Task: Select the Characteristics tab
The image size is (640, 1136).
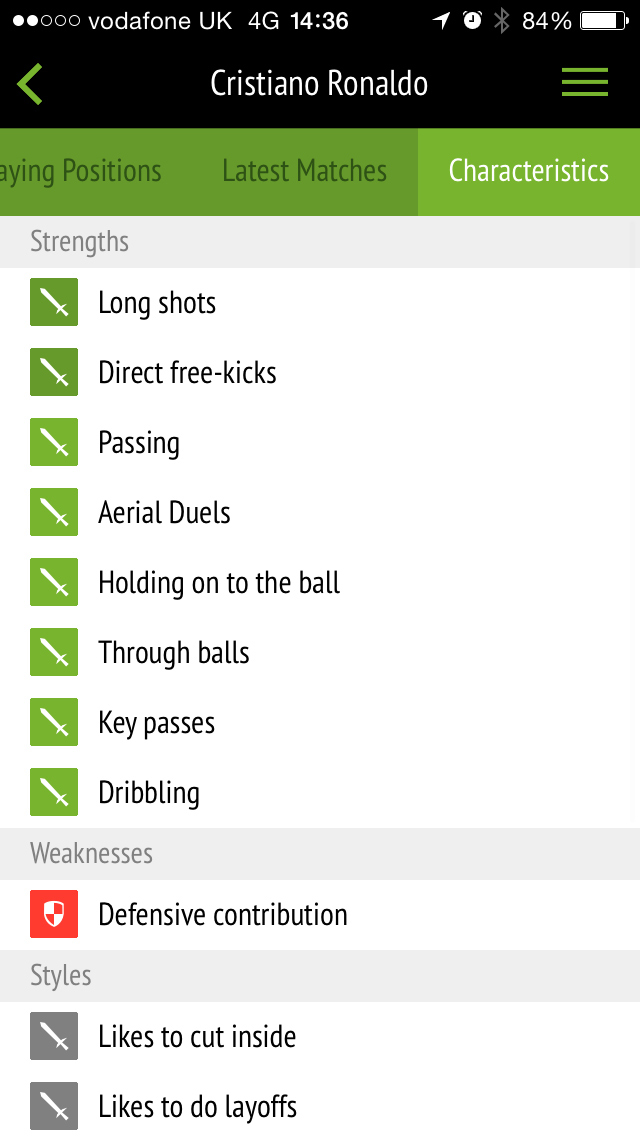Action: 528,171
